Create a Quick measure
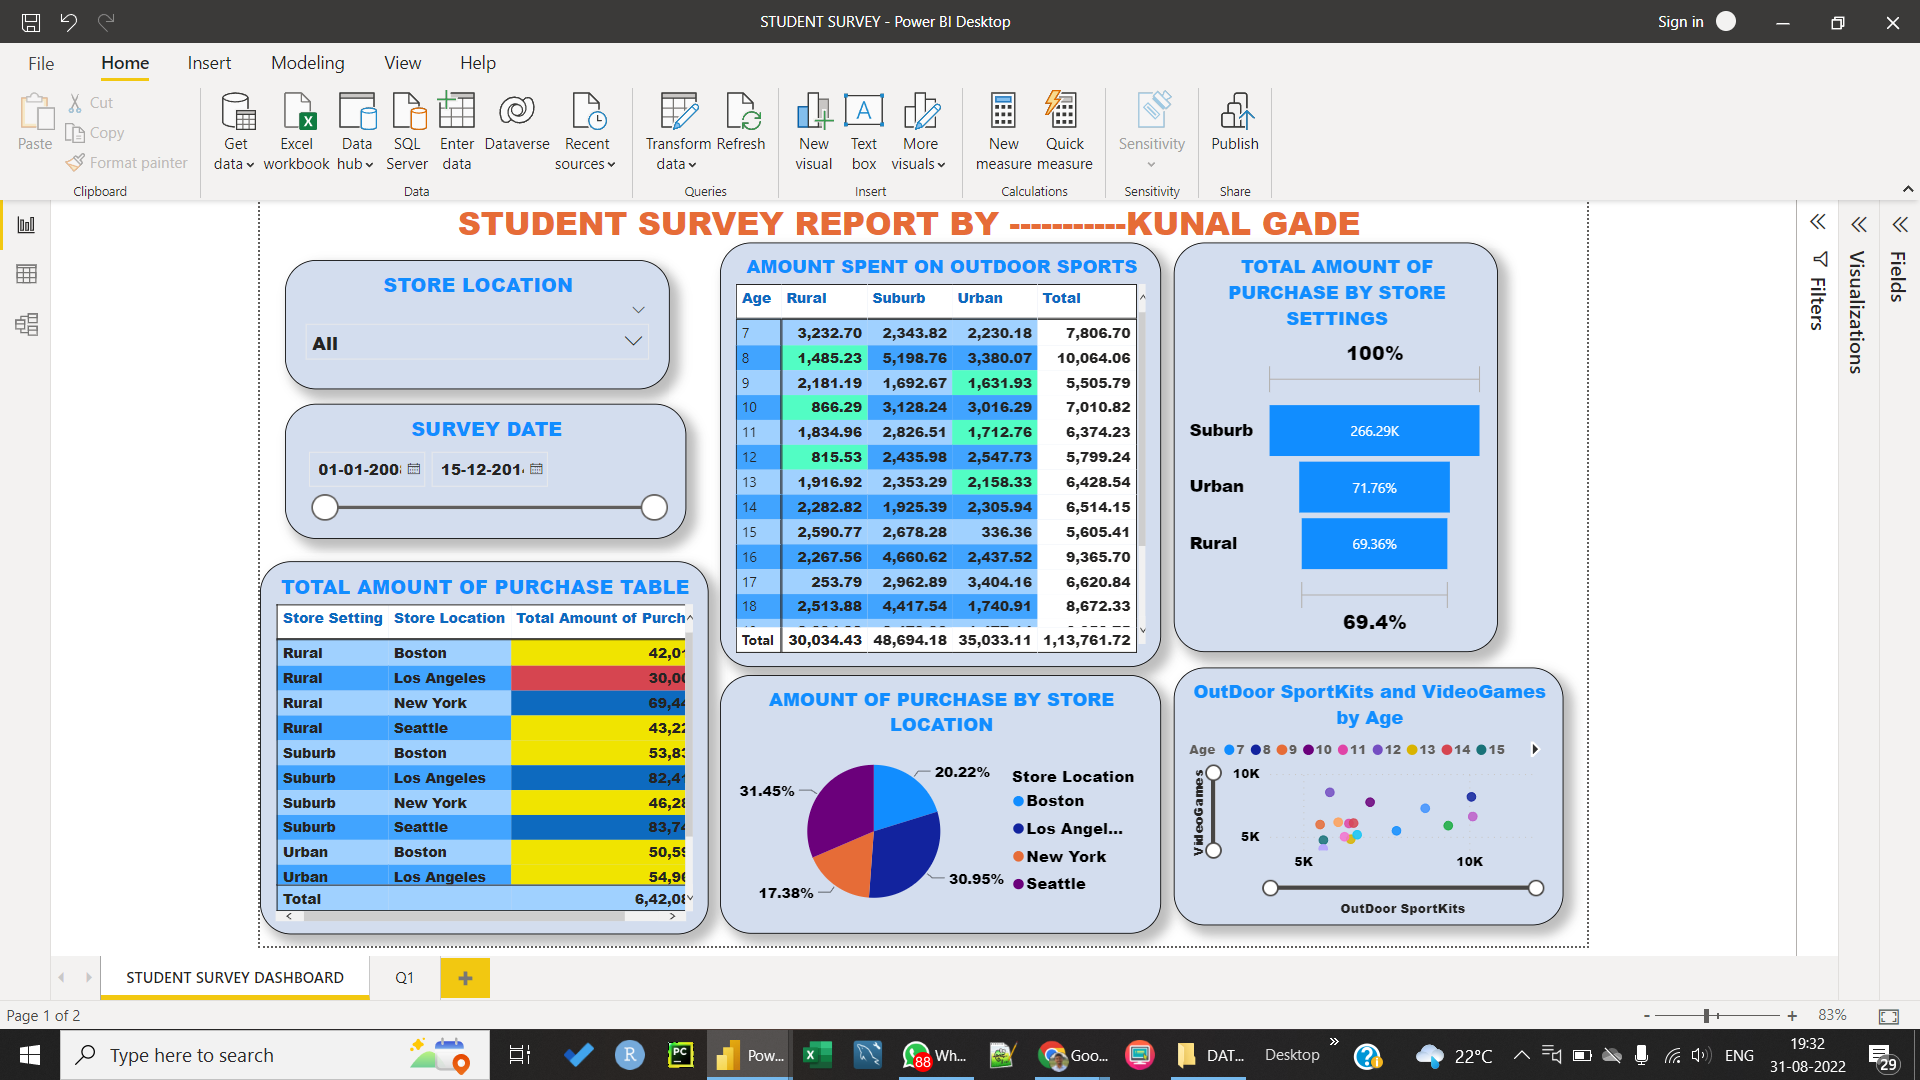Screen dimensions: 1920x1080 click(x=1063, y=130)
